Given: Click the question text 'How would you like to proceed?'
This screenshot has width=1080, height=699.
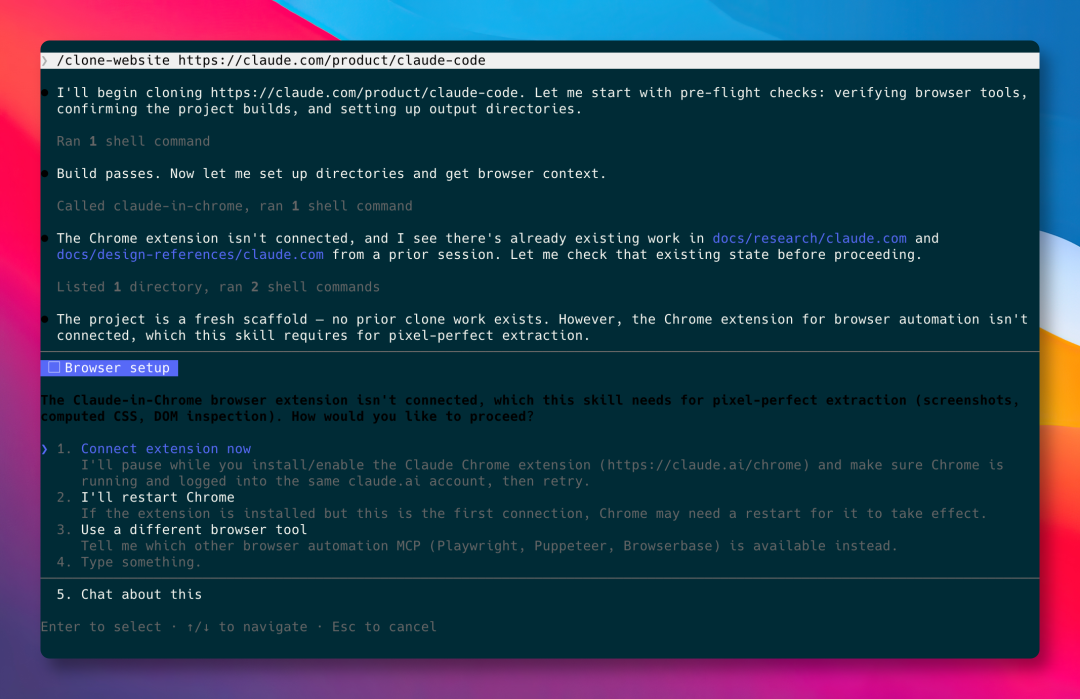Looking at the screenshot, I should click(x=412, y=417).
